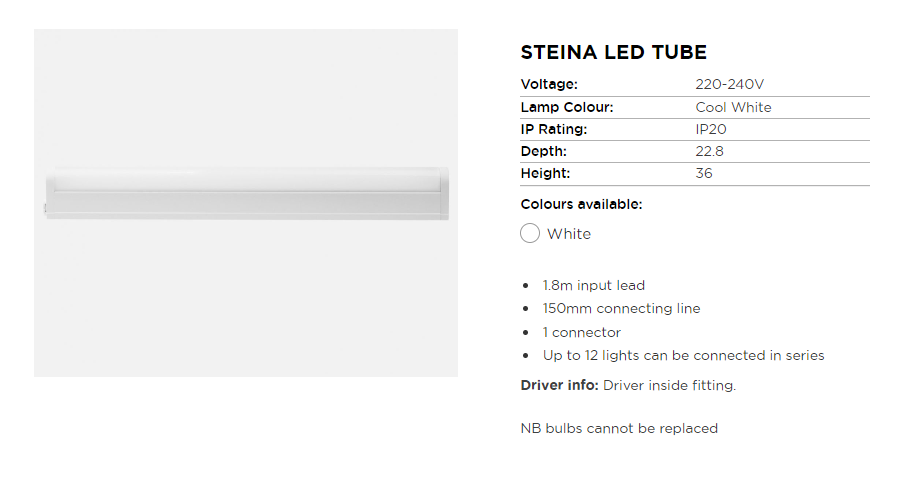This screenshot has width=912, height=502.
Task: Click the 1 connector bullet
Action: tap(582, 332)
